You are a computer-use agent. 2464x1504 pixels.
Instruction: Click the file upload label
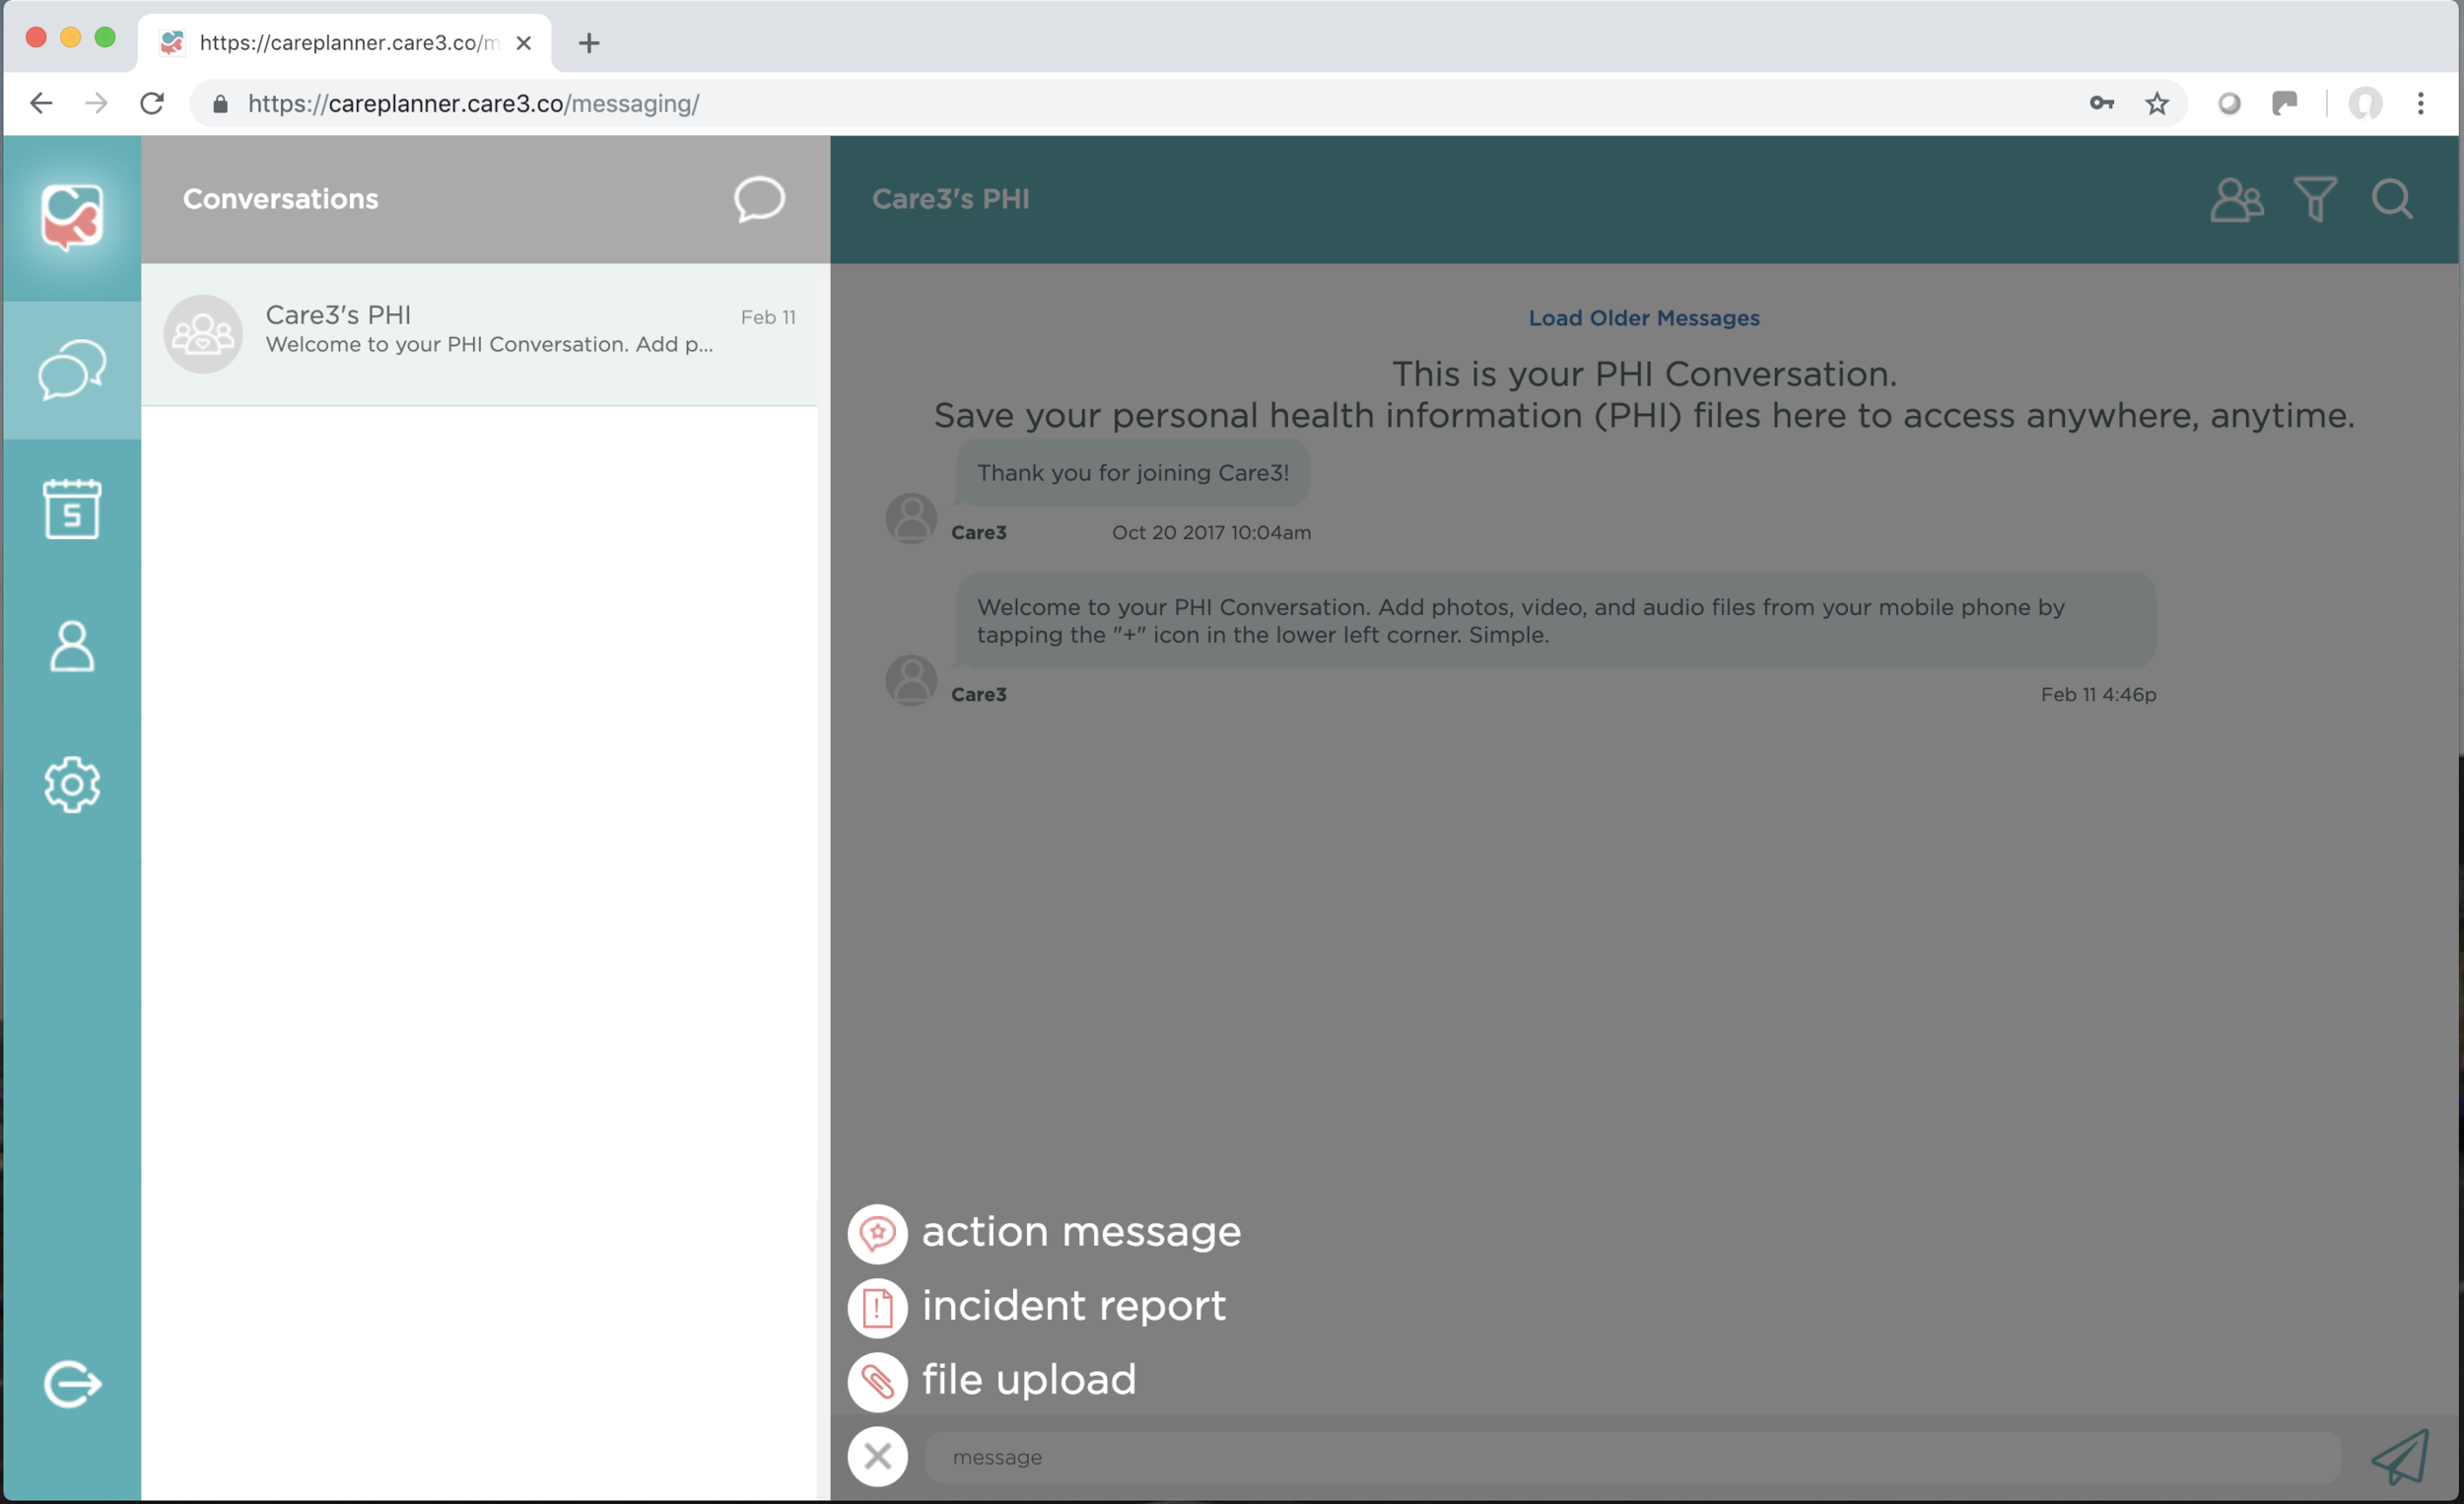[1029, 1380]
